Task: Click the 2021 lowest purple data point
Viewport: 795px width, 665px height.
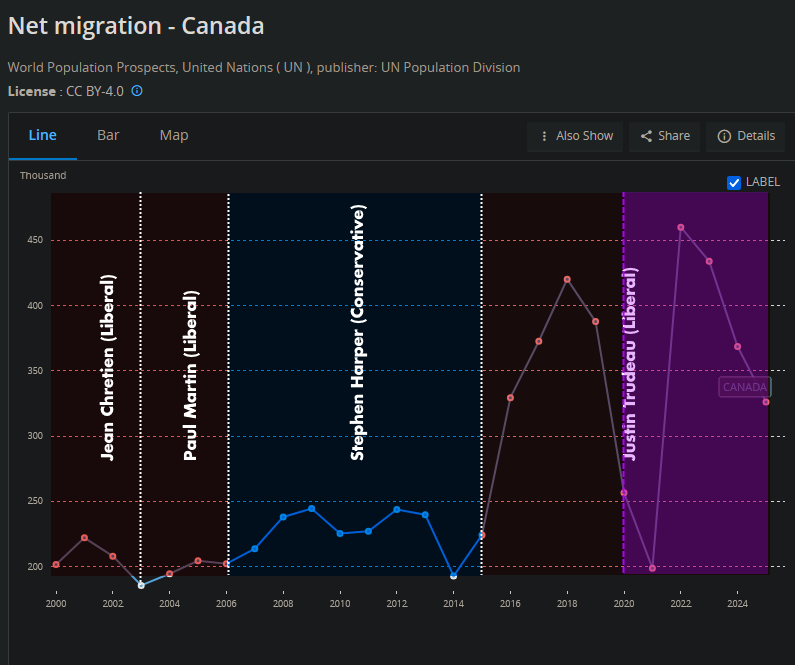Action: click(652, 568)
